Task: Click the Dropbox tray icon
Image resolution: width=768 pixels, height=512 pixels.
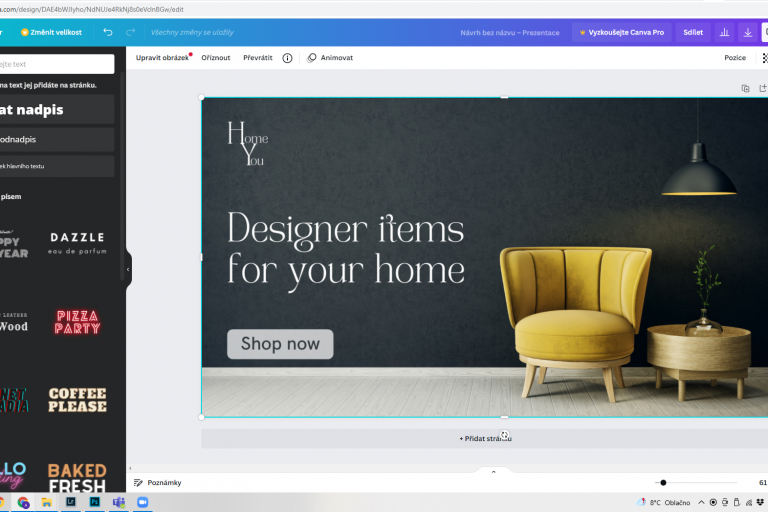Action: 760,502
